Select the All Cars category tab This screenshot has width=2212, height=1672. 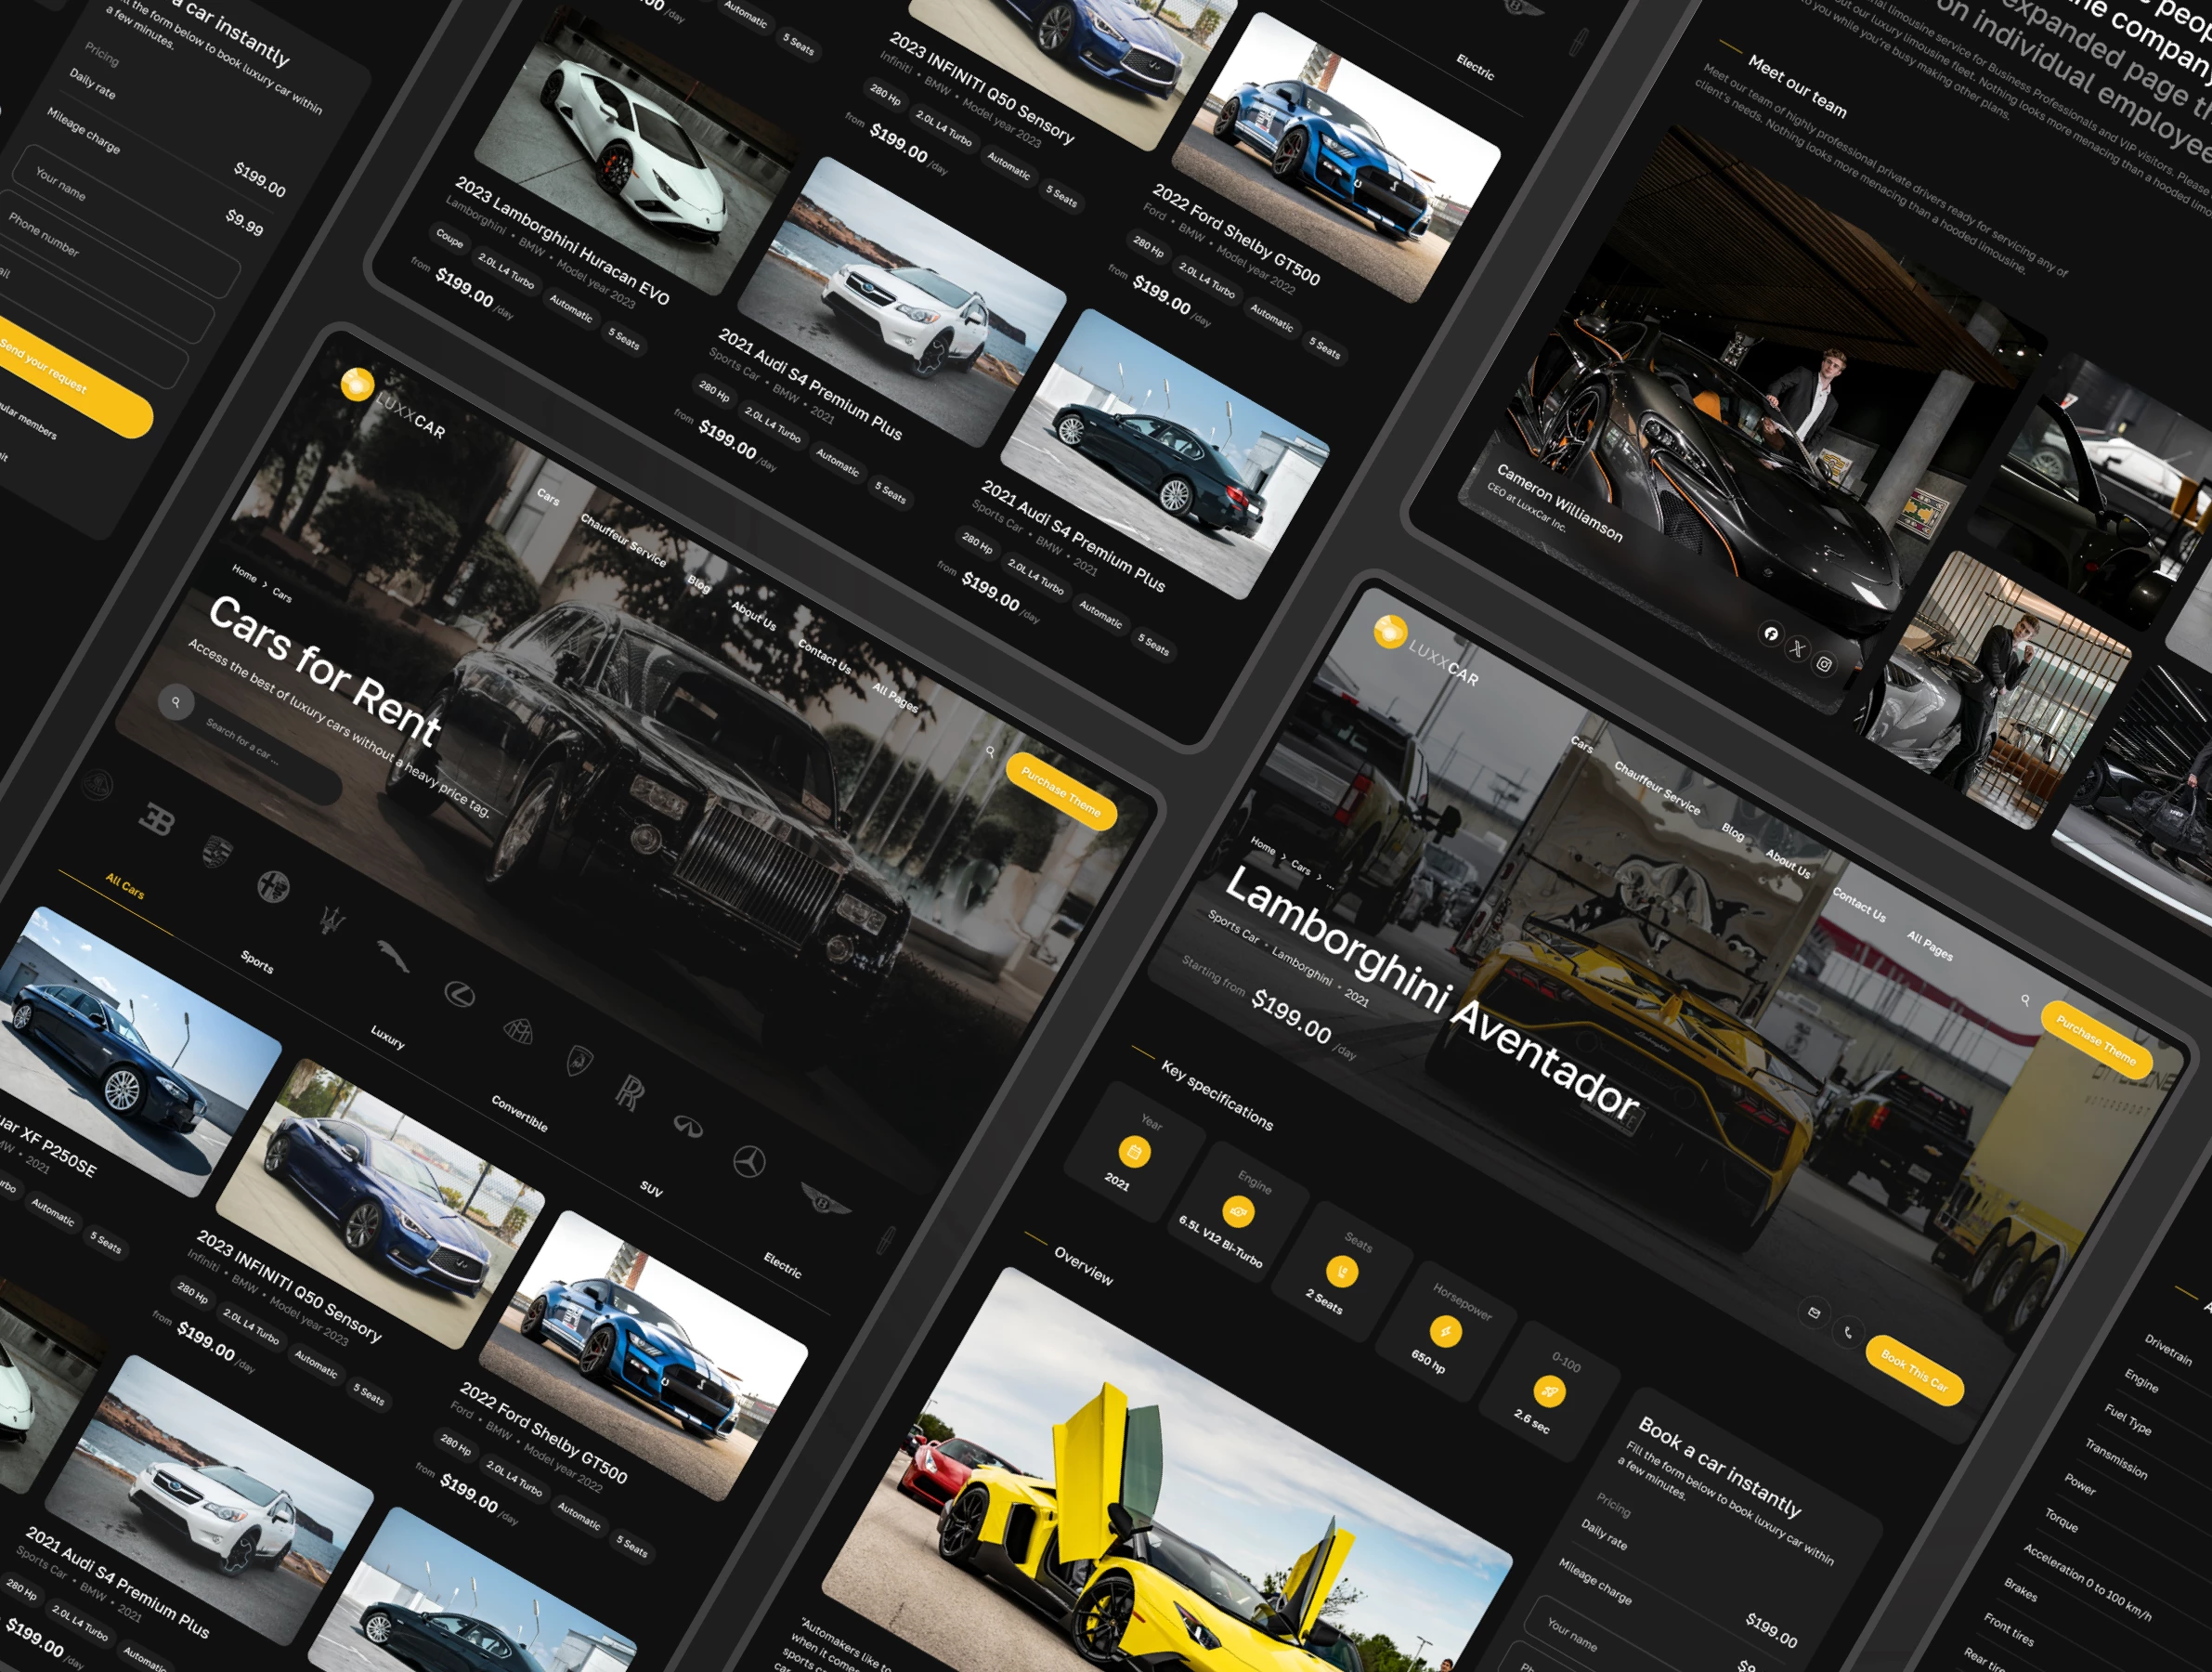tap(125, 886)
